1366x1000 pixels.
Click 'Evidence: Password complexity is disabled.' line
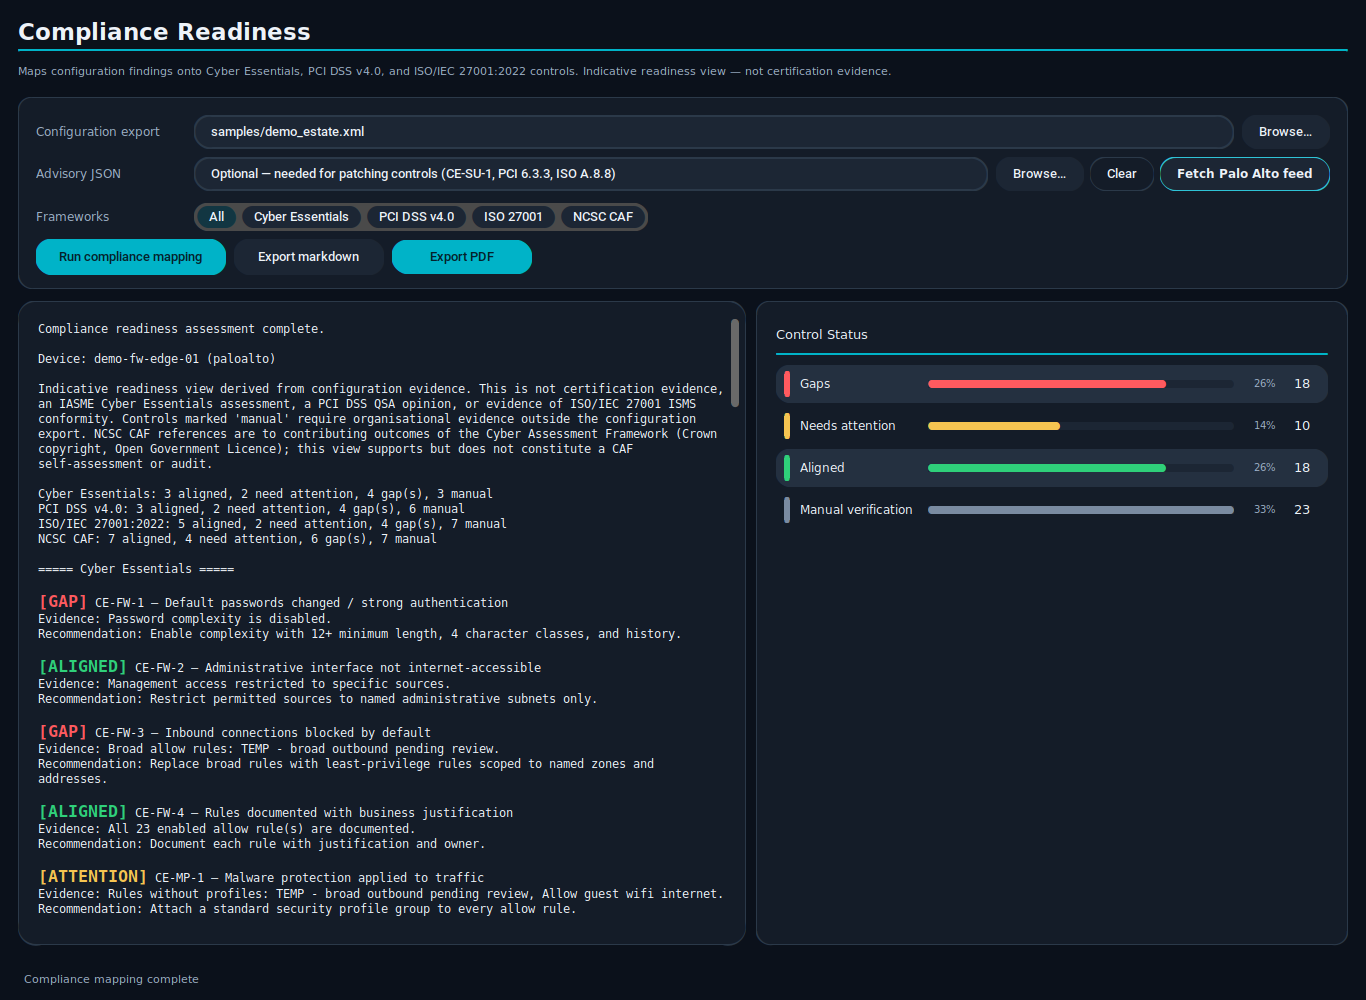pos(184,619)
